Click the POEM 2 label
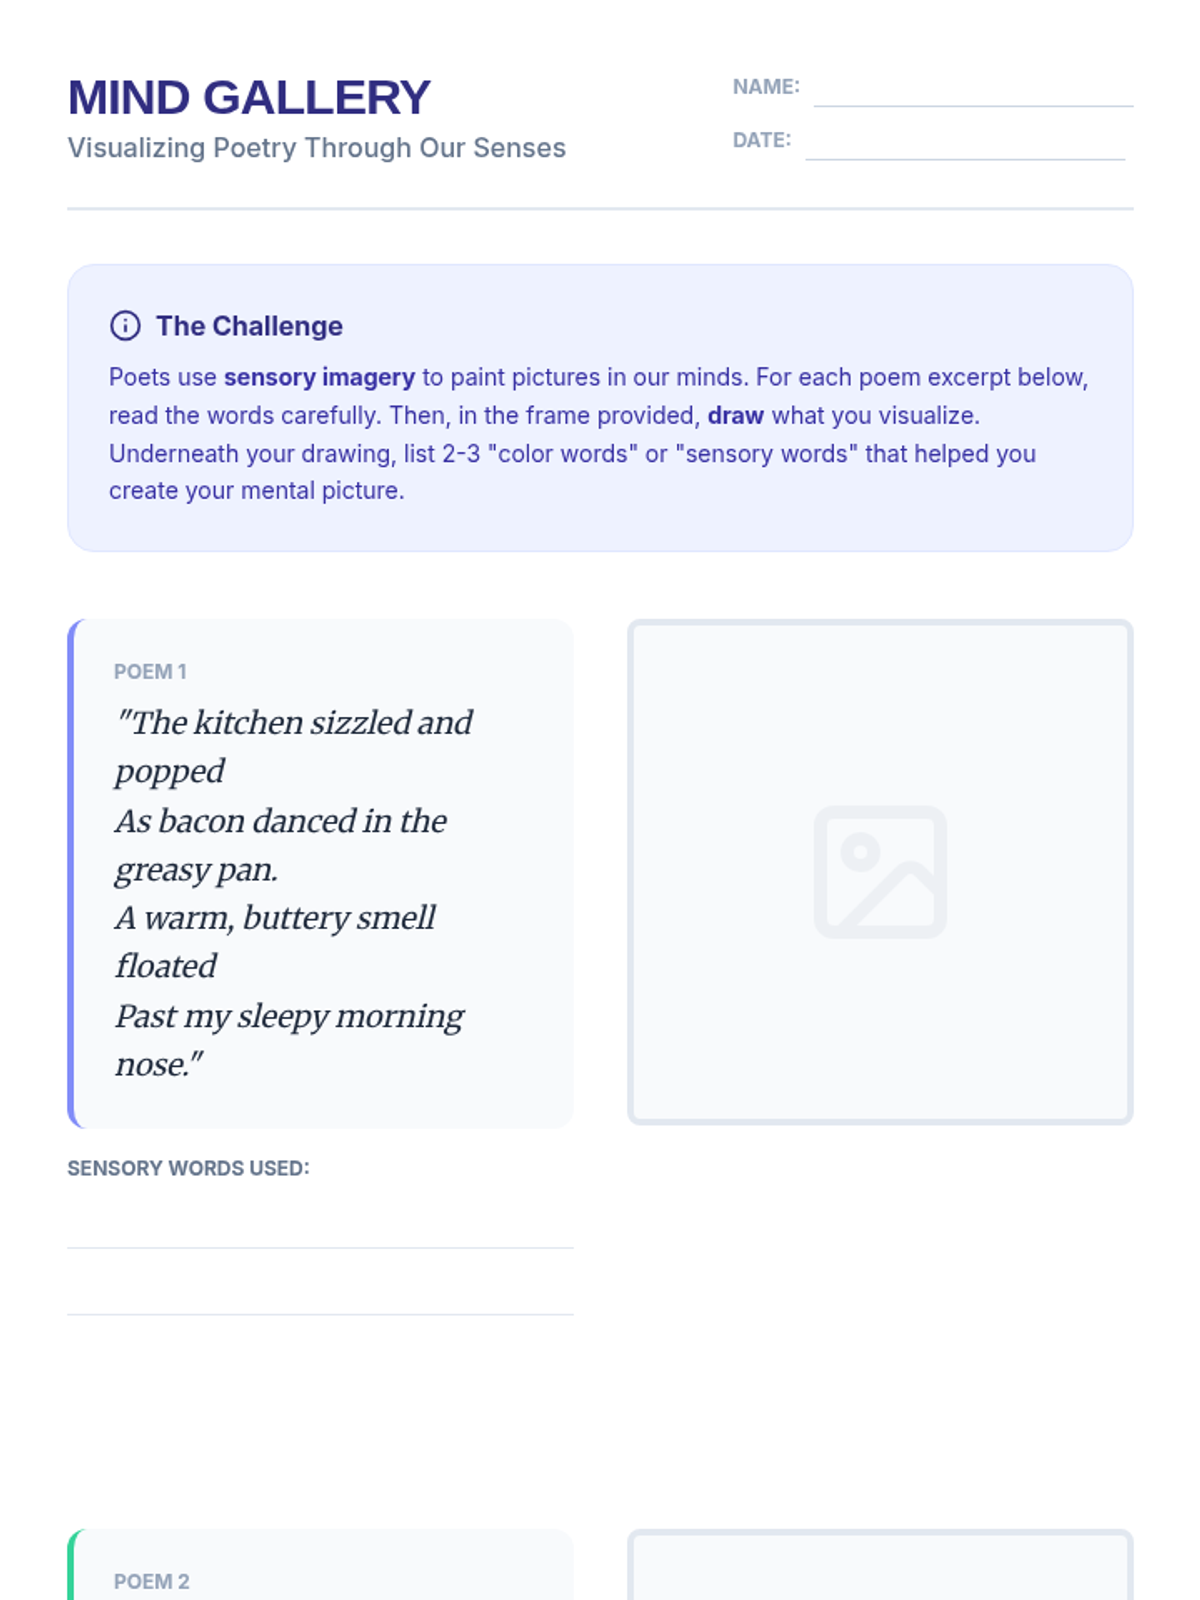Viewport: 1200px width, 1600px height. coord(151,1581)
